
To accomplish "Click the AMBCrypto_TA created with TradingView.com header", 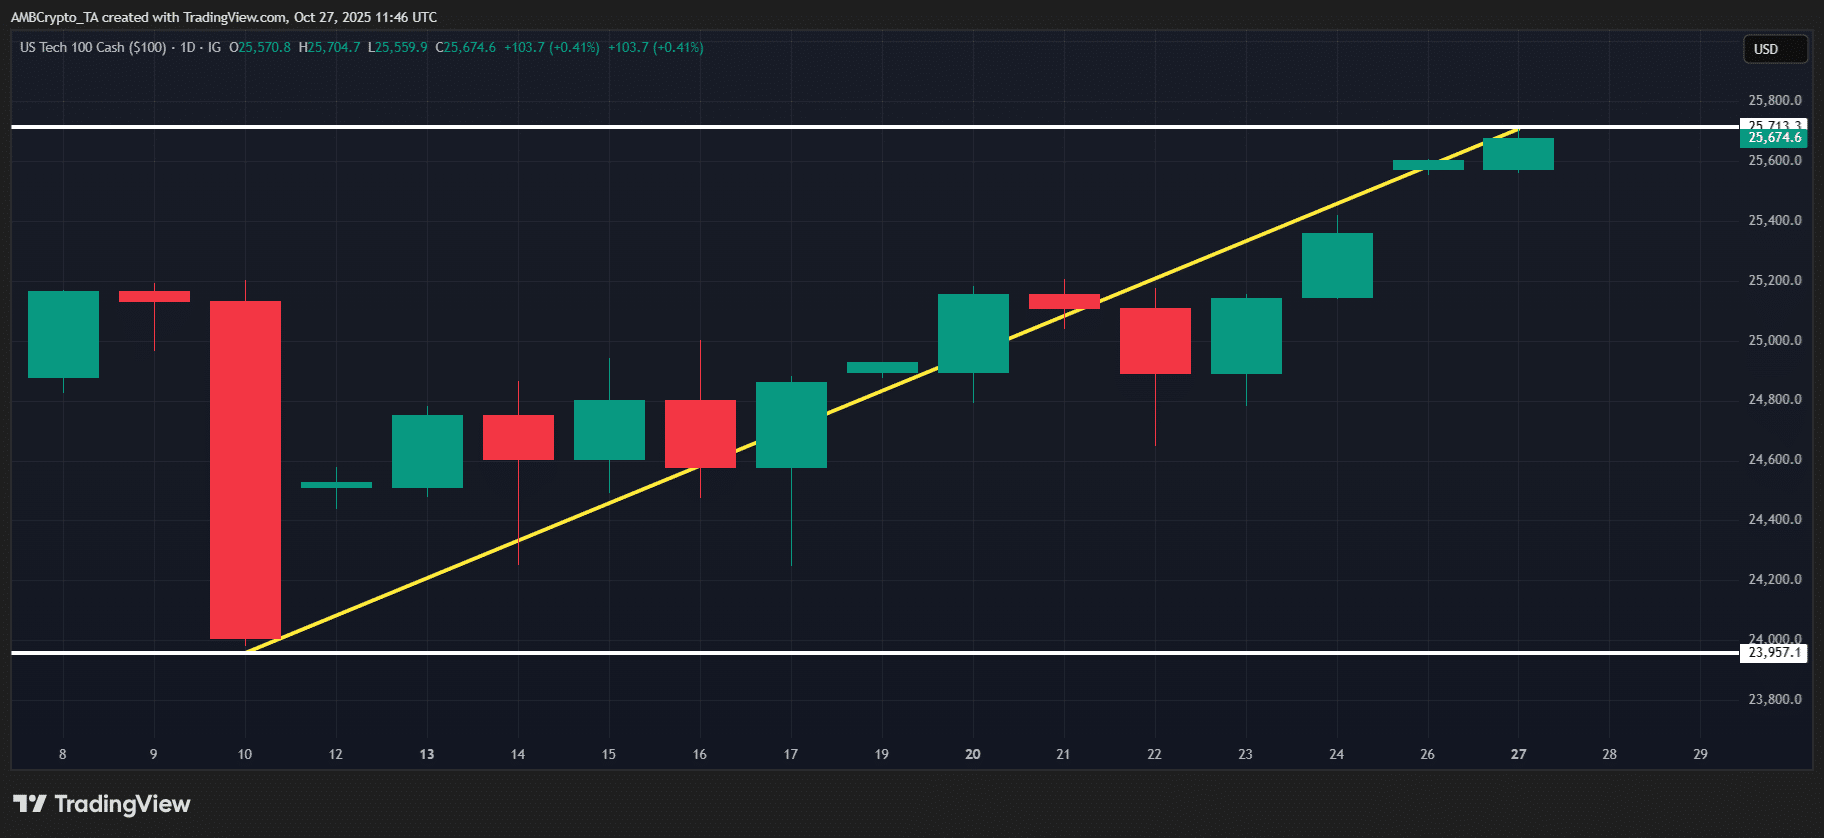I will [x=224, y=17].
